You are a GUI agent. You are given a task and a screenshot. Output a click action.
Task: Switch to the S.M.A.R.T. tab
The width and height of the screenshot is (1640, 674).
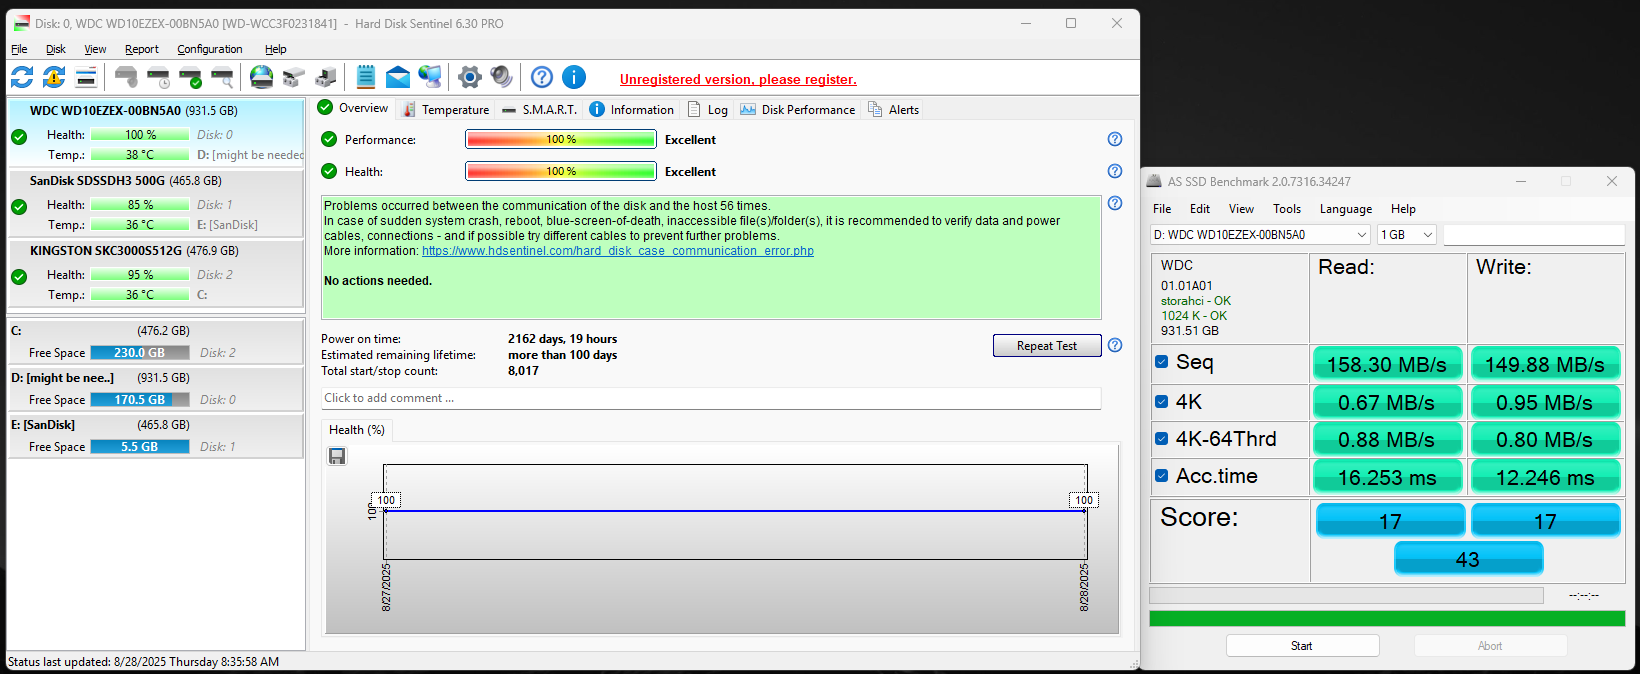tap(540, 109)
